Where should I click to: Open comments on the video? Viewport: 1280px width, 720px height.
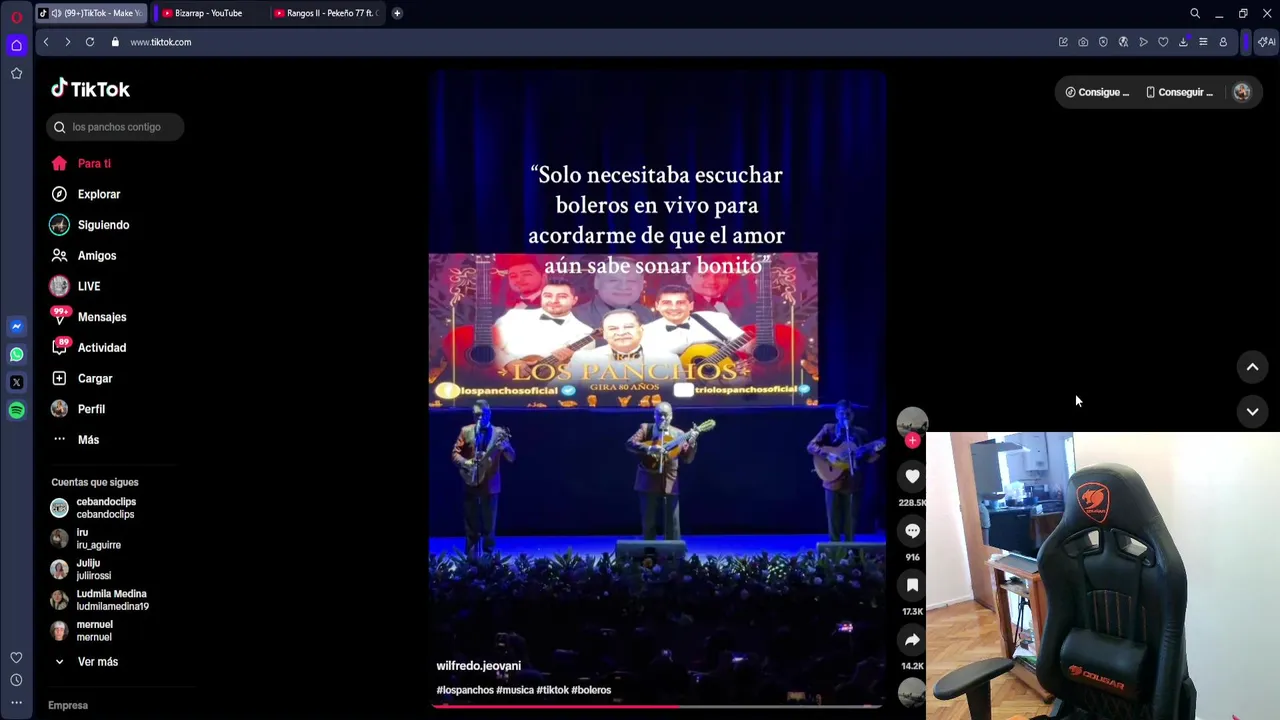click(912, 531)
